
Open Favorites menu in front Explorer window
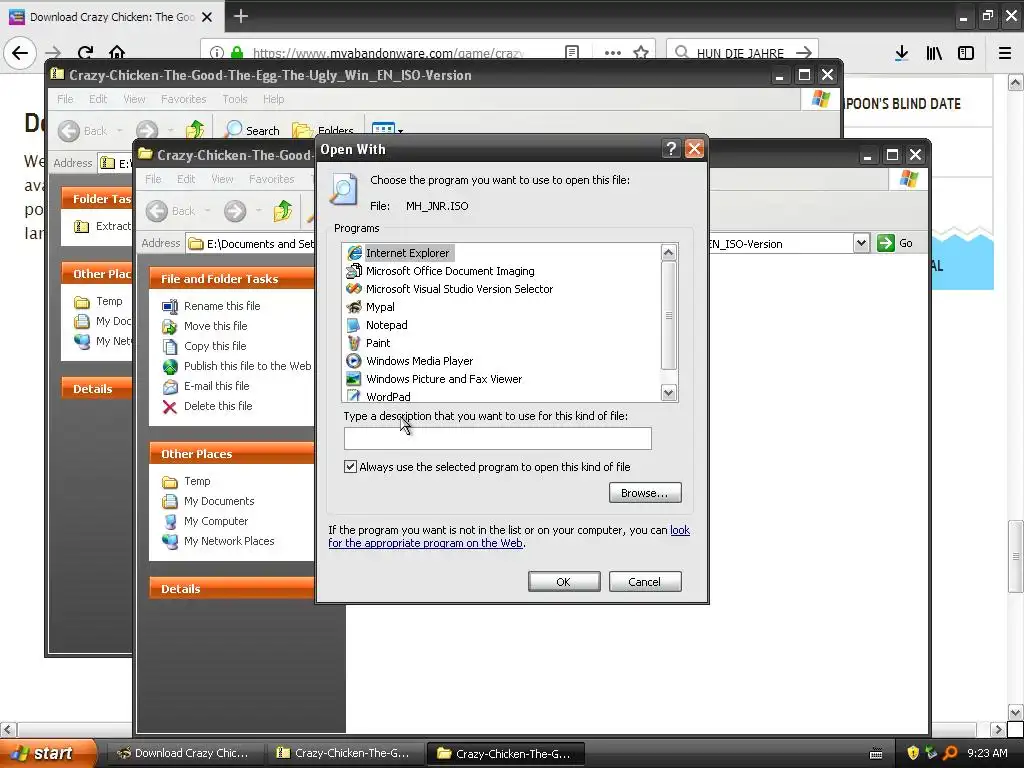tap(272, 179)
